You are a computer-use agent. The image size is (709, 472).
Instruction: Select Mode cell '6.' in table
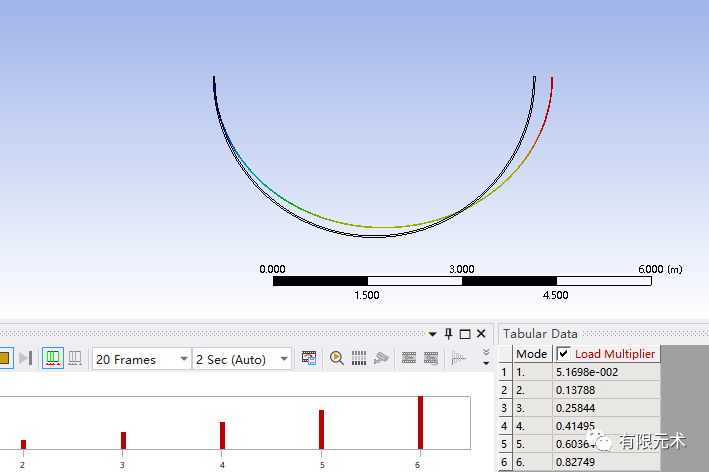pos(533,462)
